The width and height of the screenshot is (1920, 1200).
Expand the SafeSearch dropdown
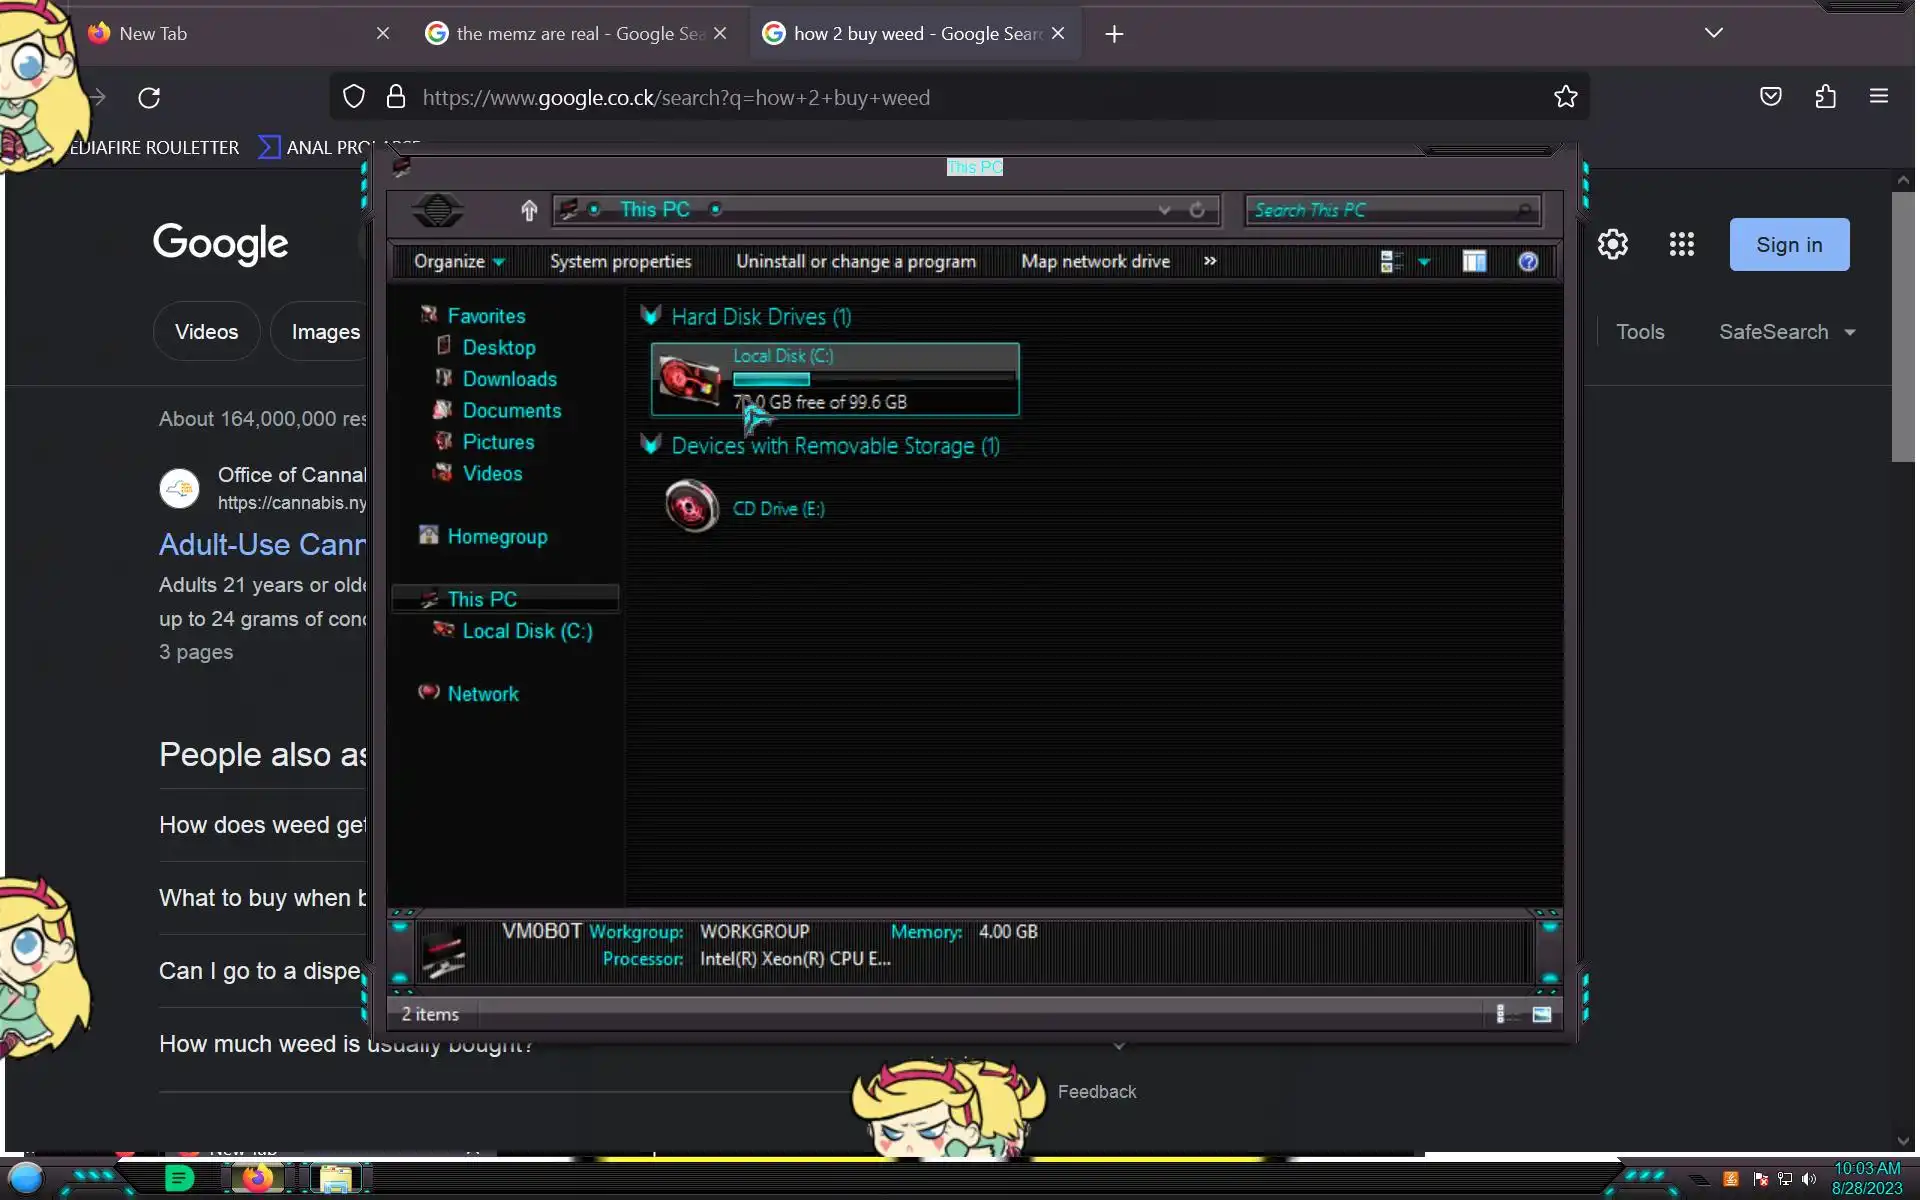pos(1787,332)
